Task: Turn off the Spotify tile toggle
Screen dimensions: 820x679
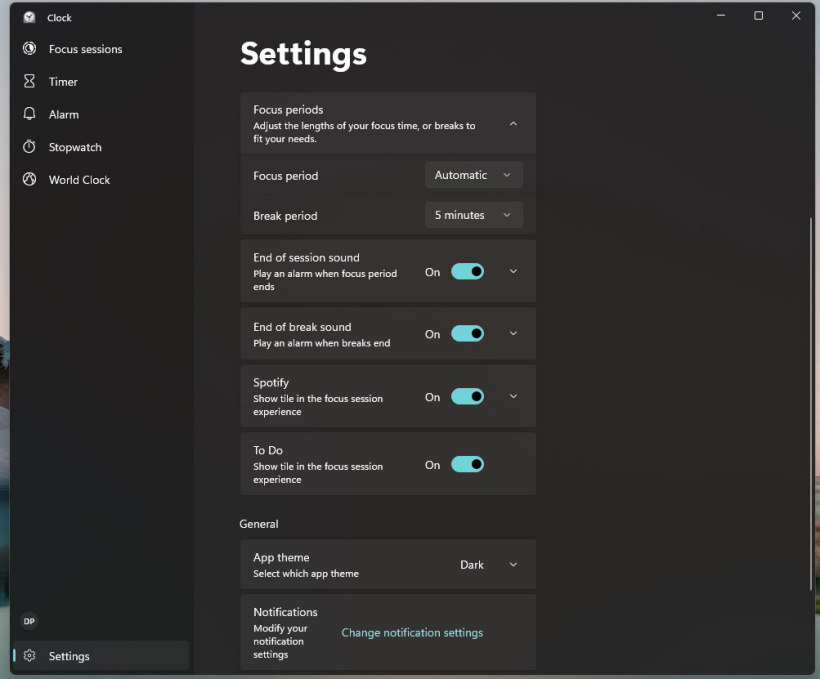Action: click(466, 396)
